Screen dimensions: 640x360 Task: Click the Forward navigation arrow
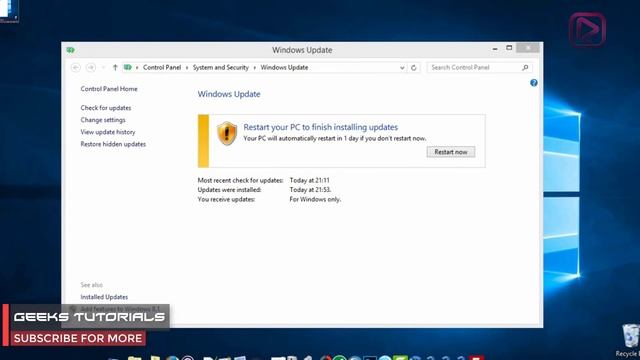click(x=91, y=67)
